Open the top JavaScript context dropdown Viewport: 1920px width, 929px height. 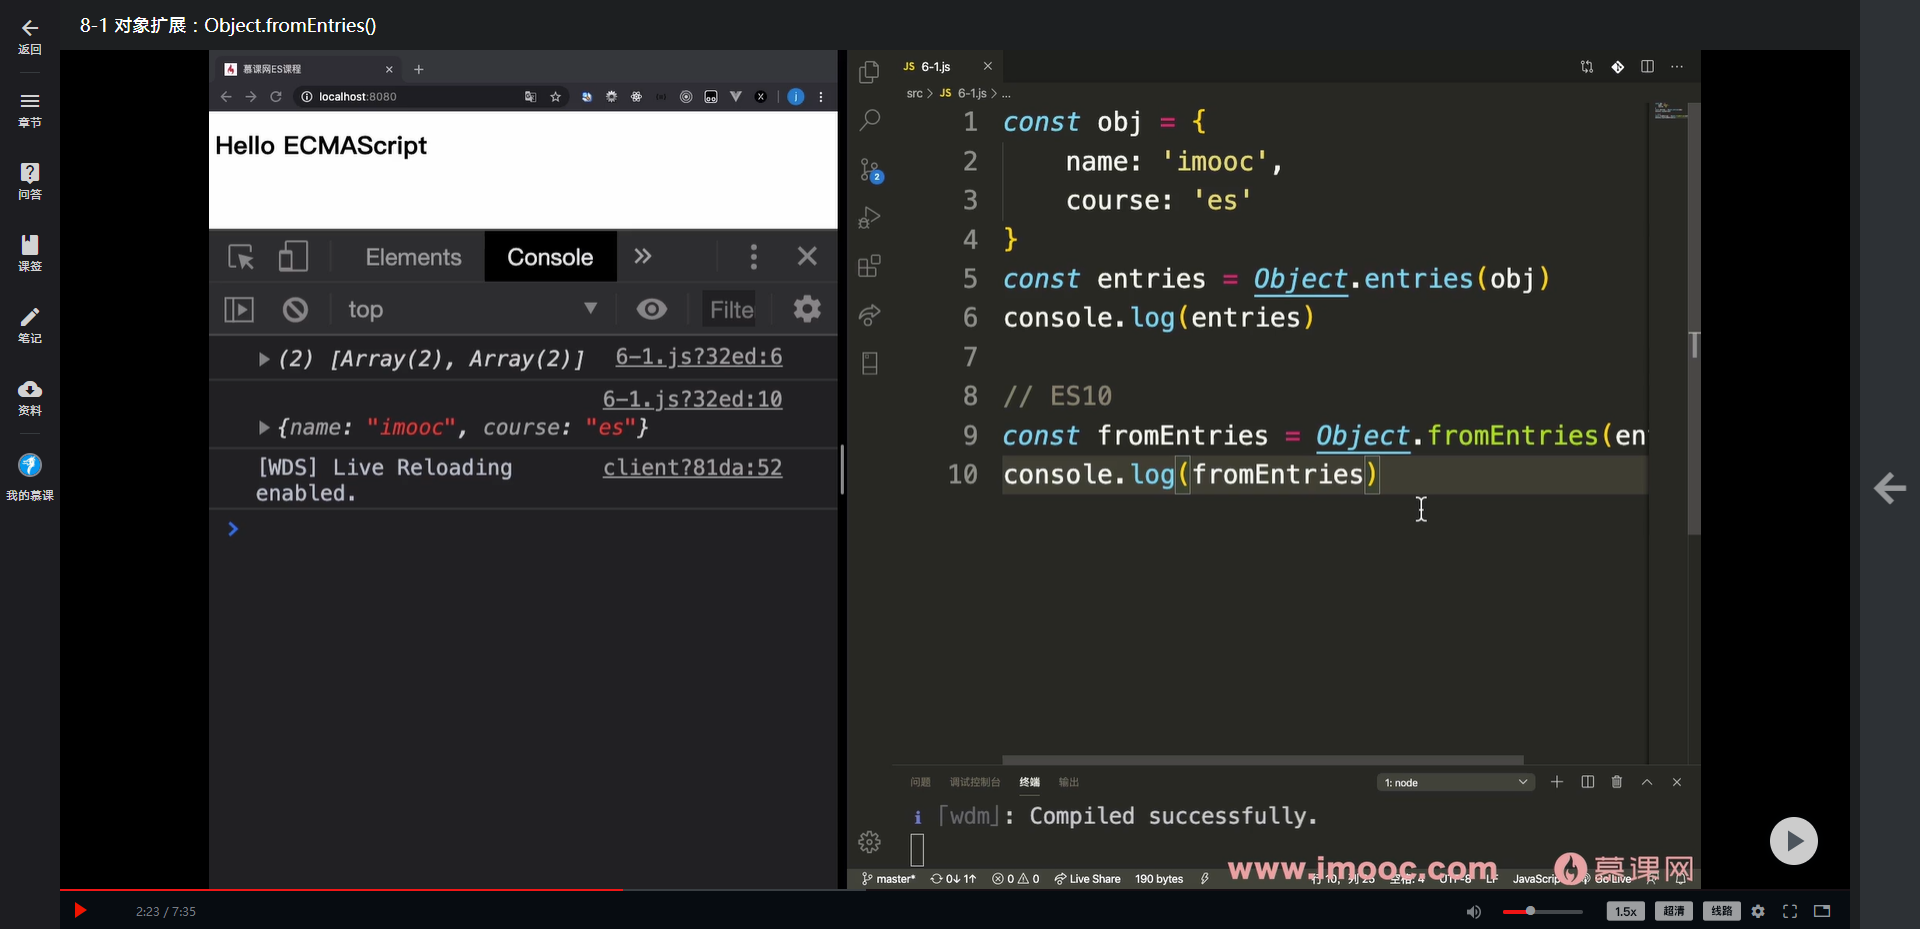click(x=472, y=310)
